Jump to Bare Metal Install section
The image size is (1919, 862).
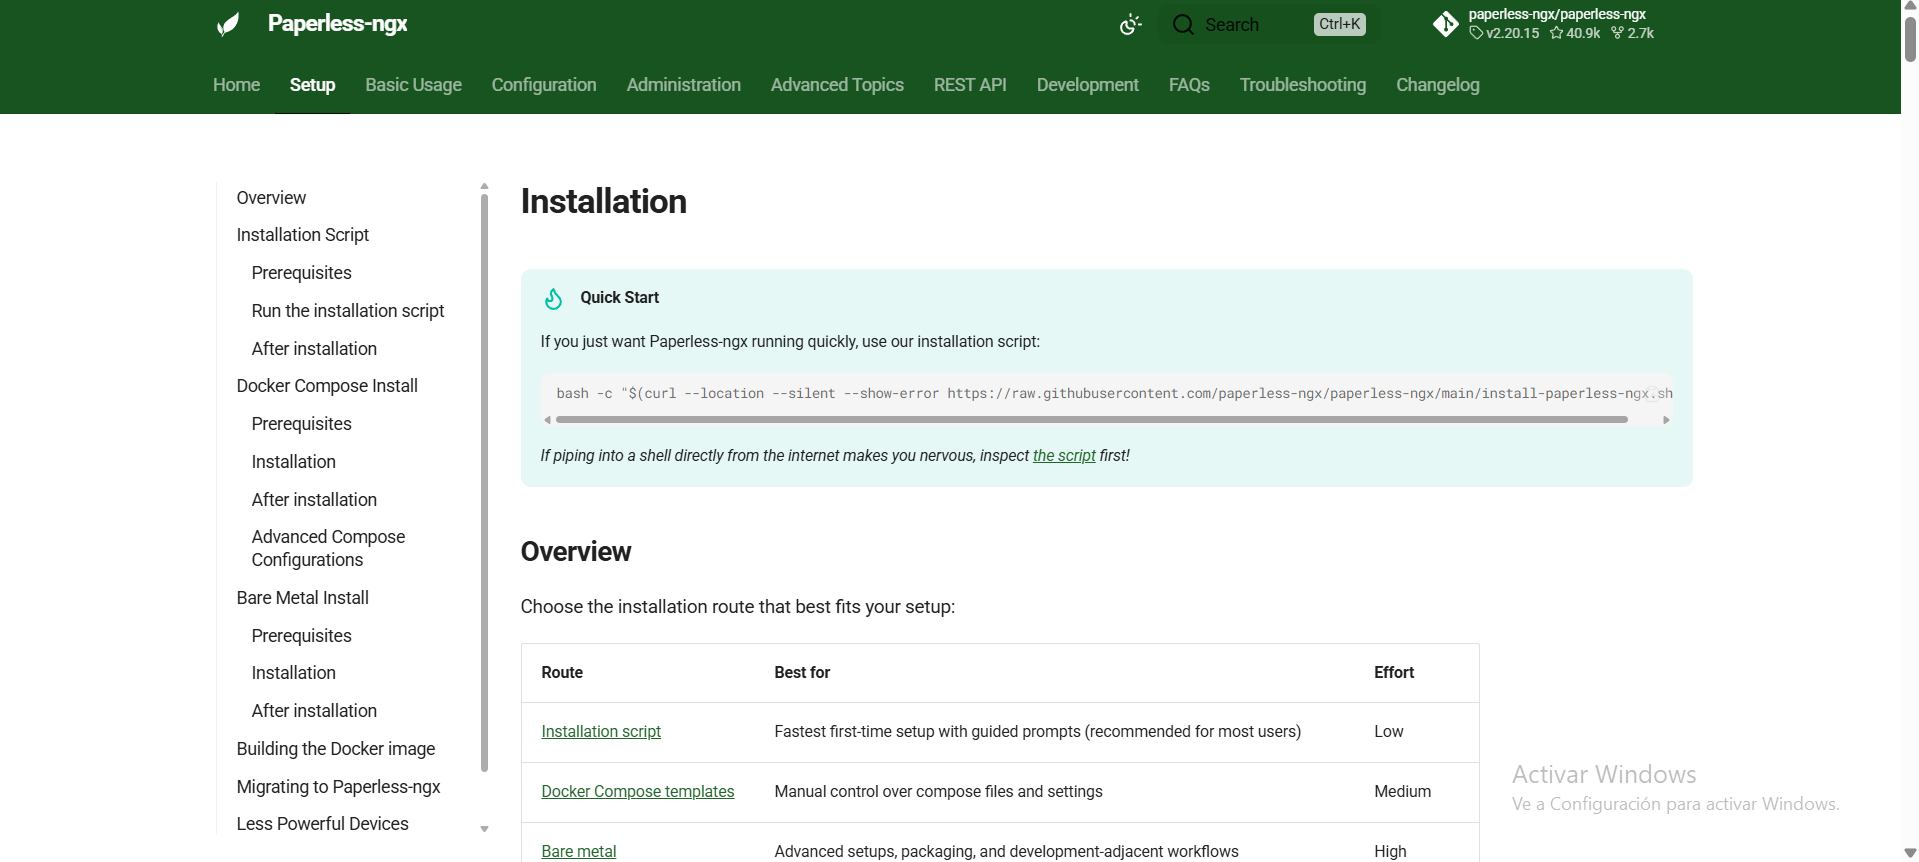(x=303, y=598)
